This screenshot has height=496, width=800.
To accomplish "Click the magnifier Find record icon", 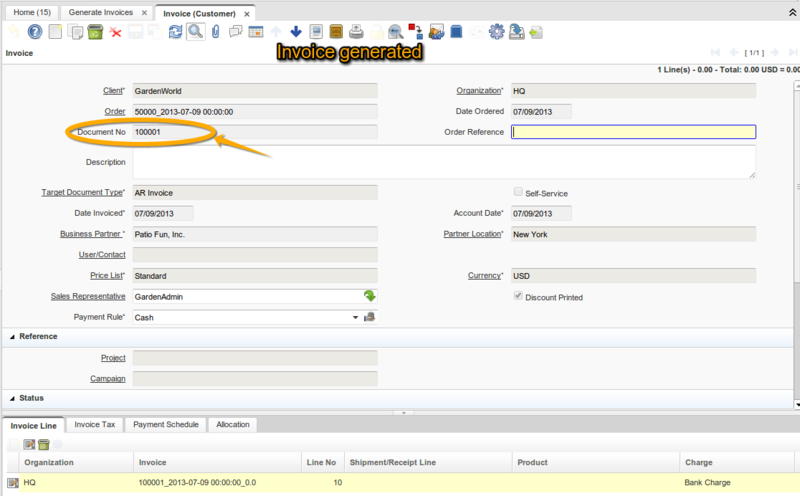I will click(x=195, y=32).
